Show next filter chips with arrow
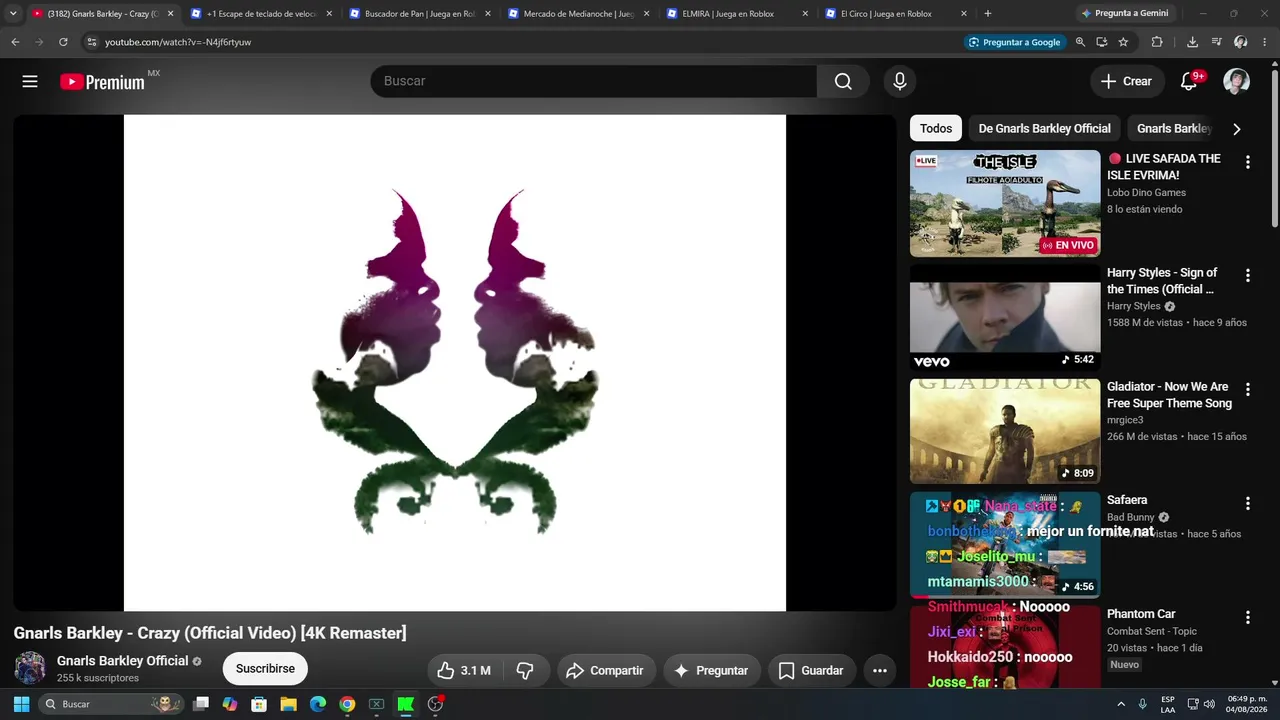The height and width of the screenshot is (720, 1280). [x=1237, y=129]
